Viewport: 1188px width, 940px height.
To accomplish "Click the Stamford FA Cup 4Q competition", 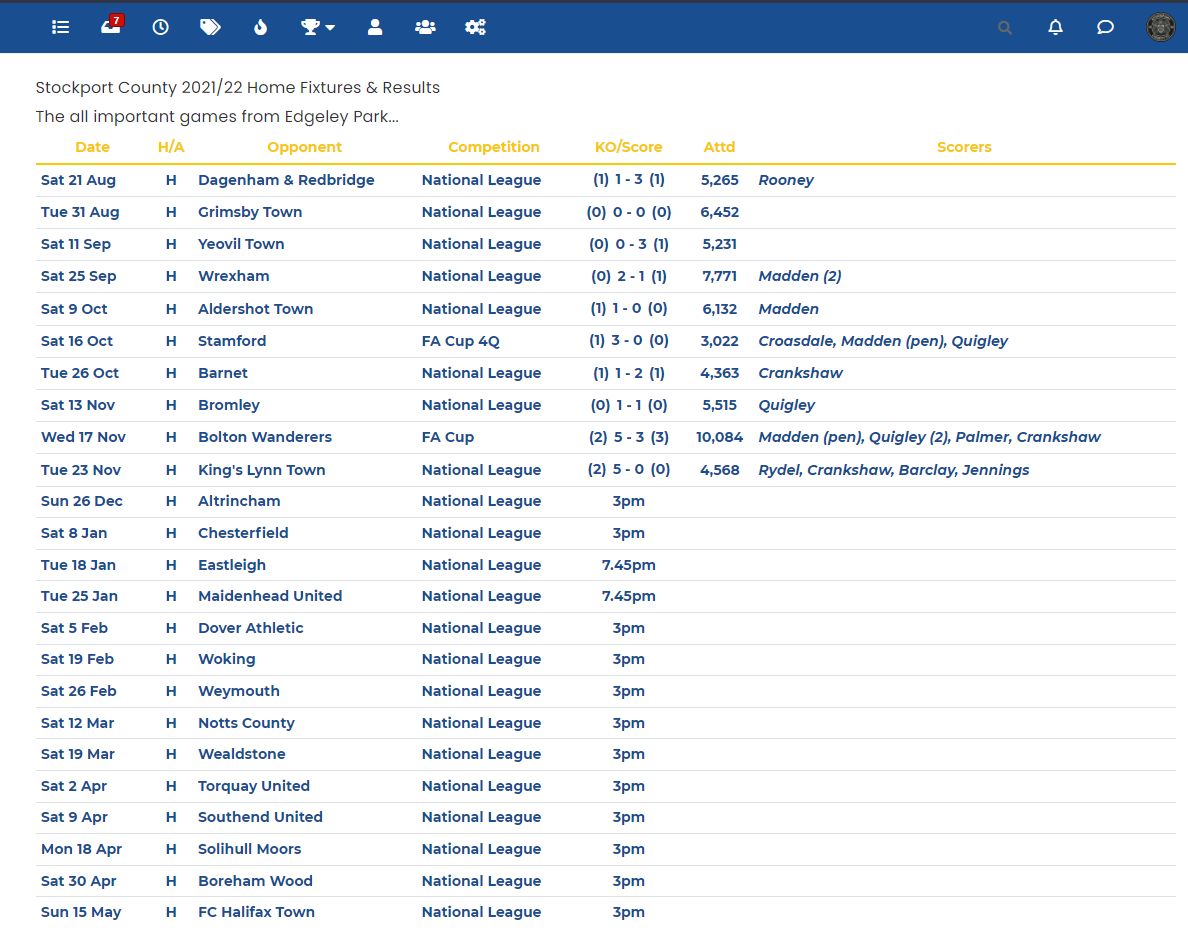I will coord(461,341).
